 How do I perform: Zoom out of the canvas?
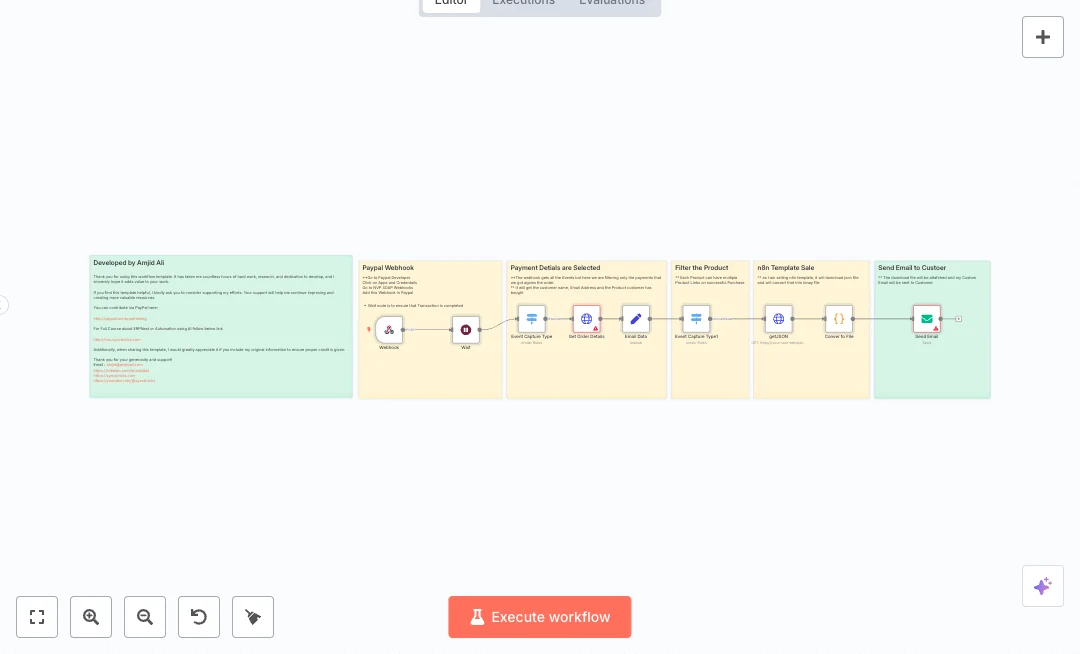coord(145,617)
